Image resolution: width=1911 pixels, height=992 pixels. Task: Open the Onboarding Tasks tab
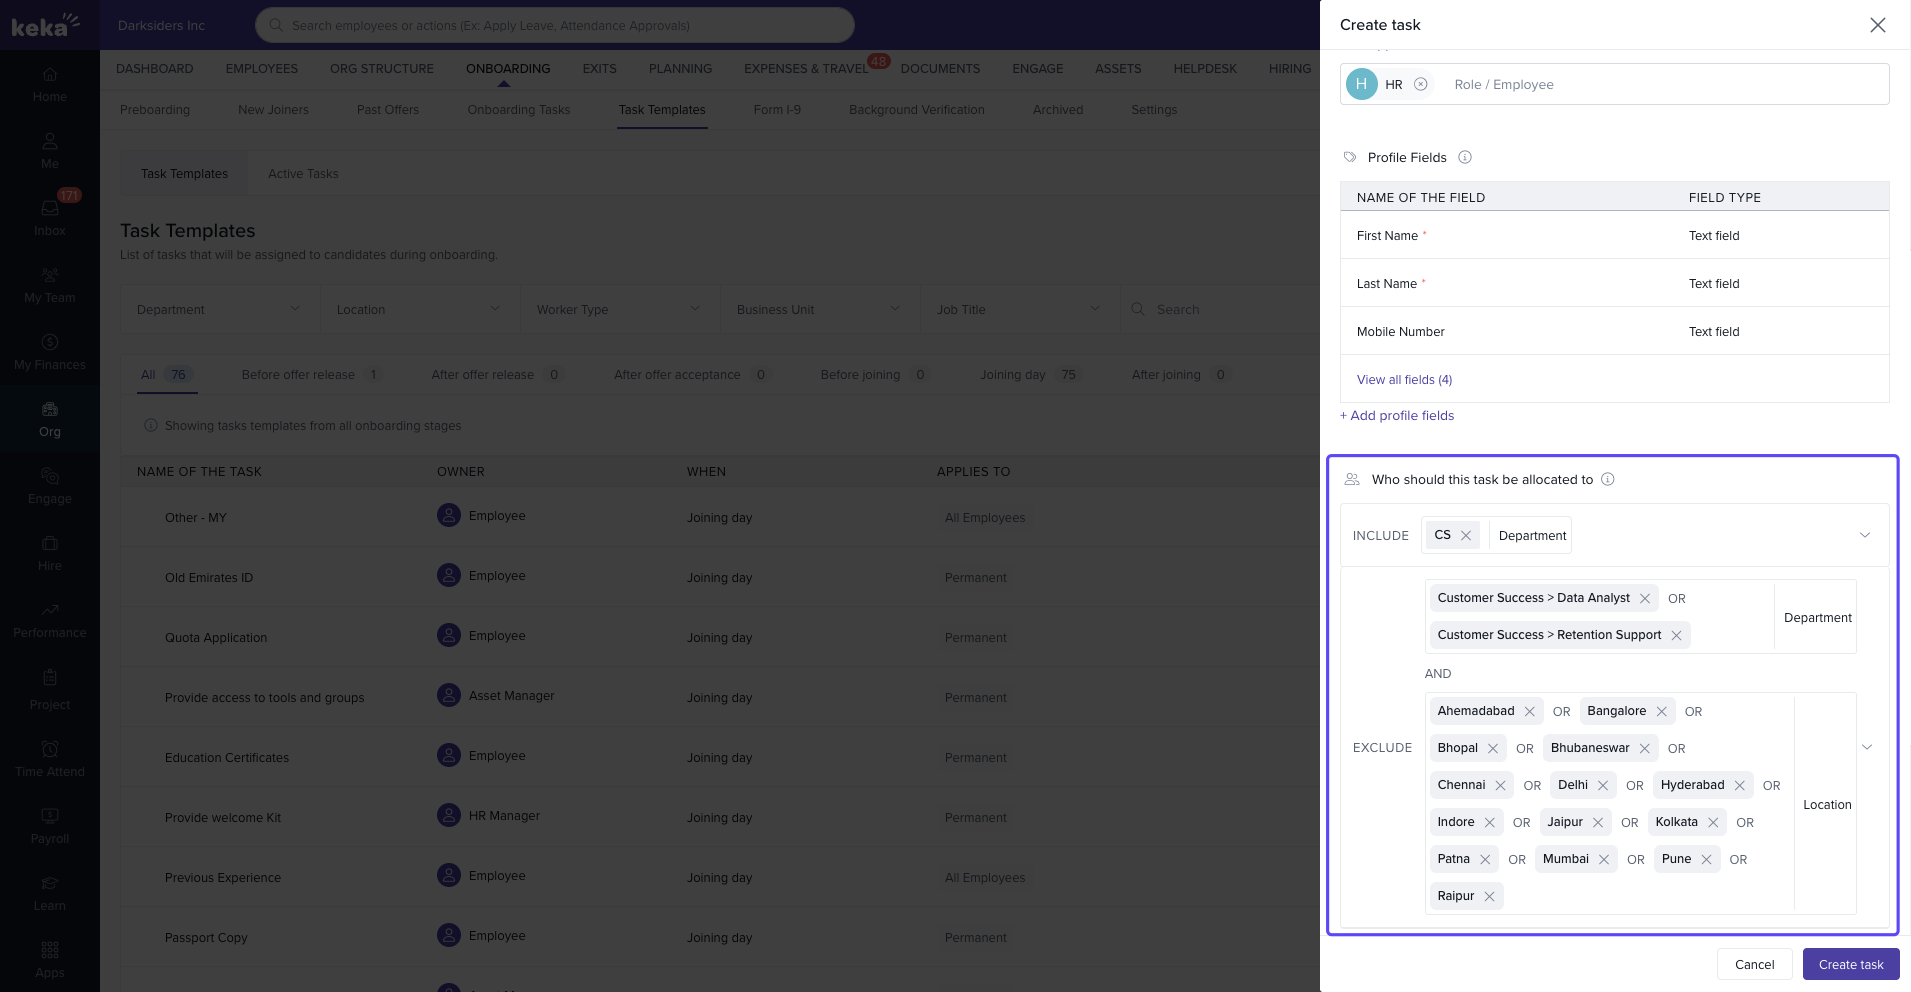pyautogui.click(x=518, y=110)
